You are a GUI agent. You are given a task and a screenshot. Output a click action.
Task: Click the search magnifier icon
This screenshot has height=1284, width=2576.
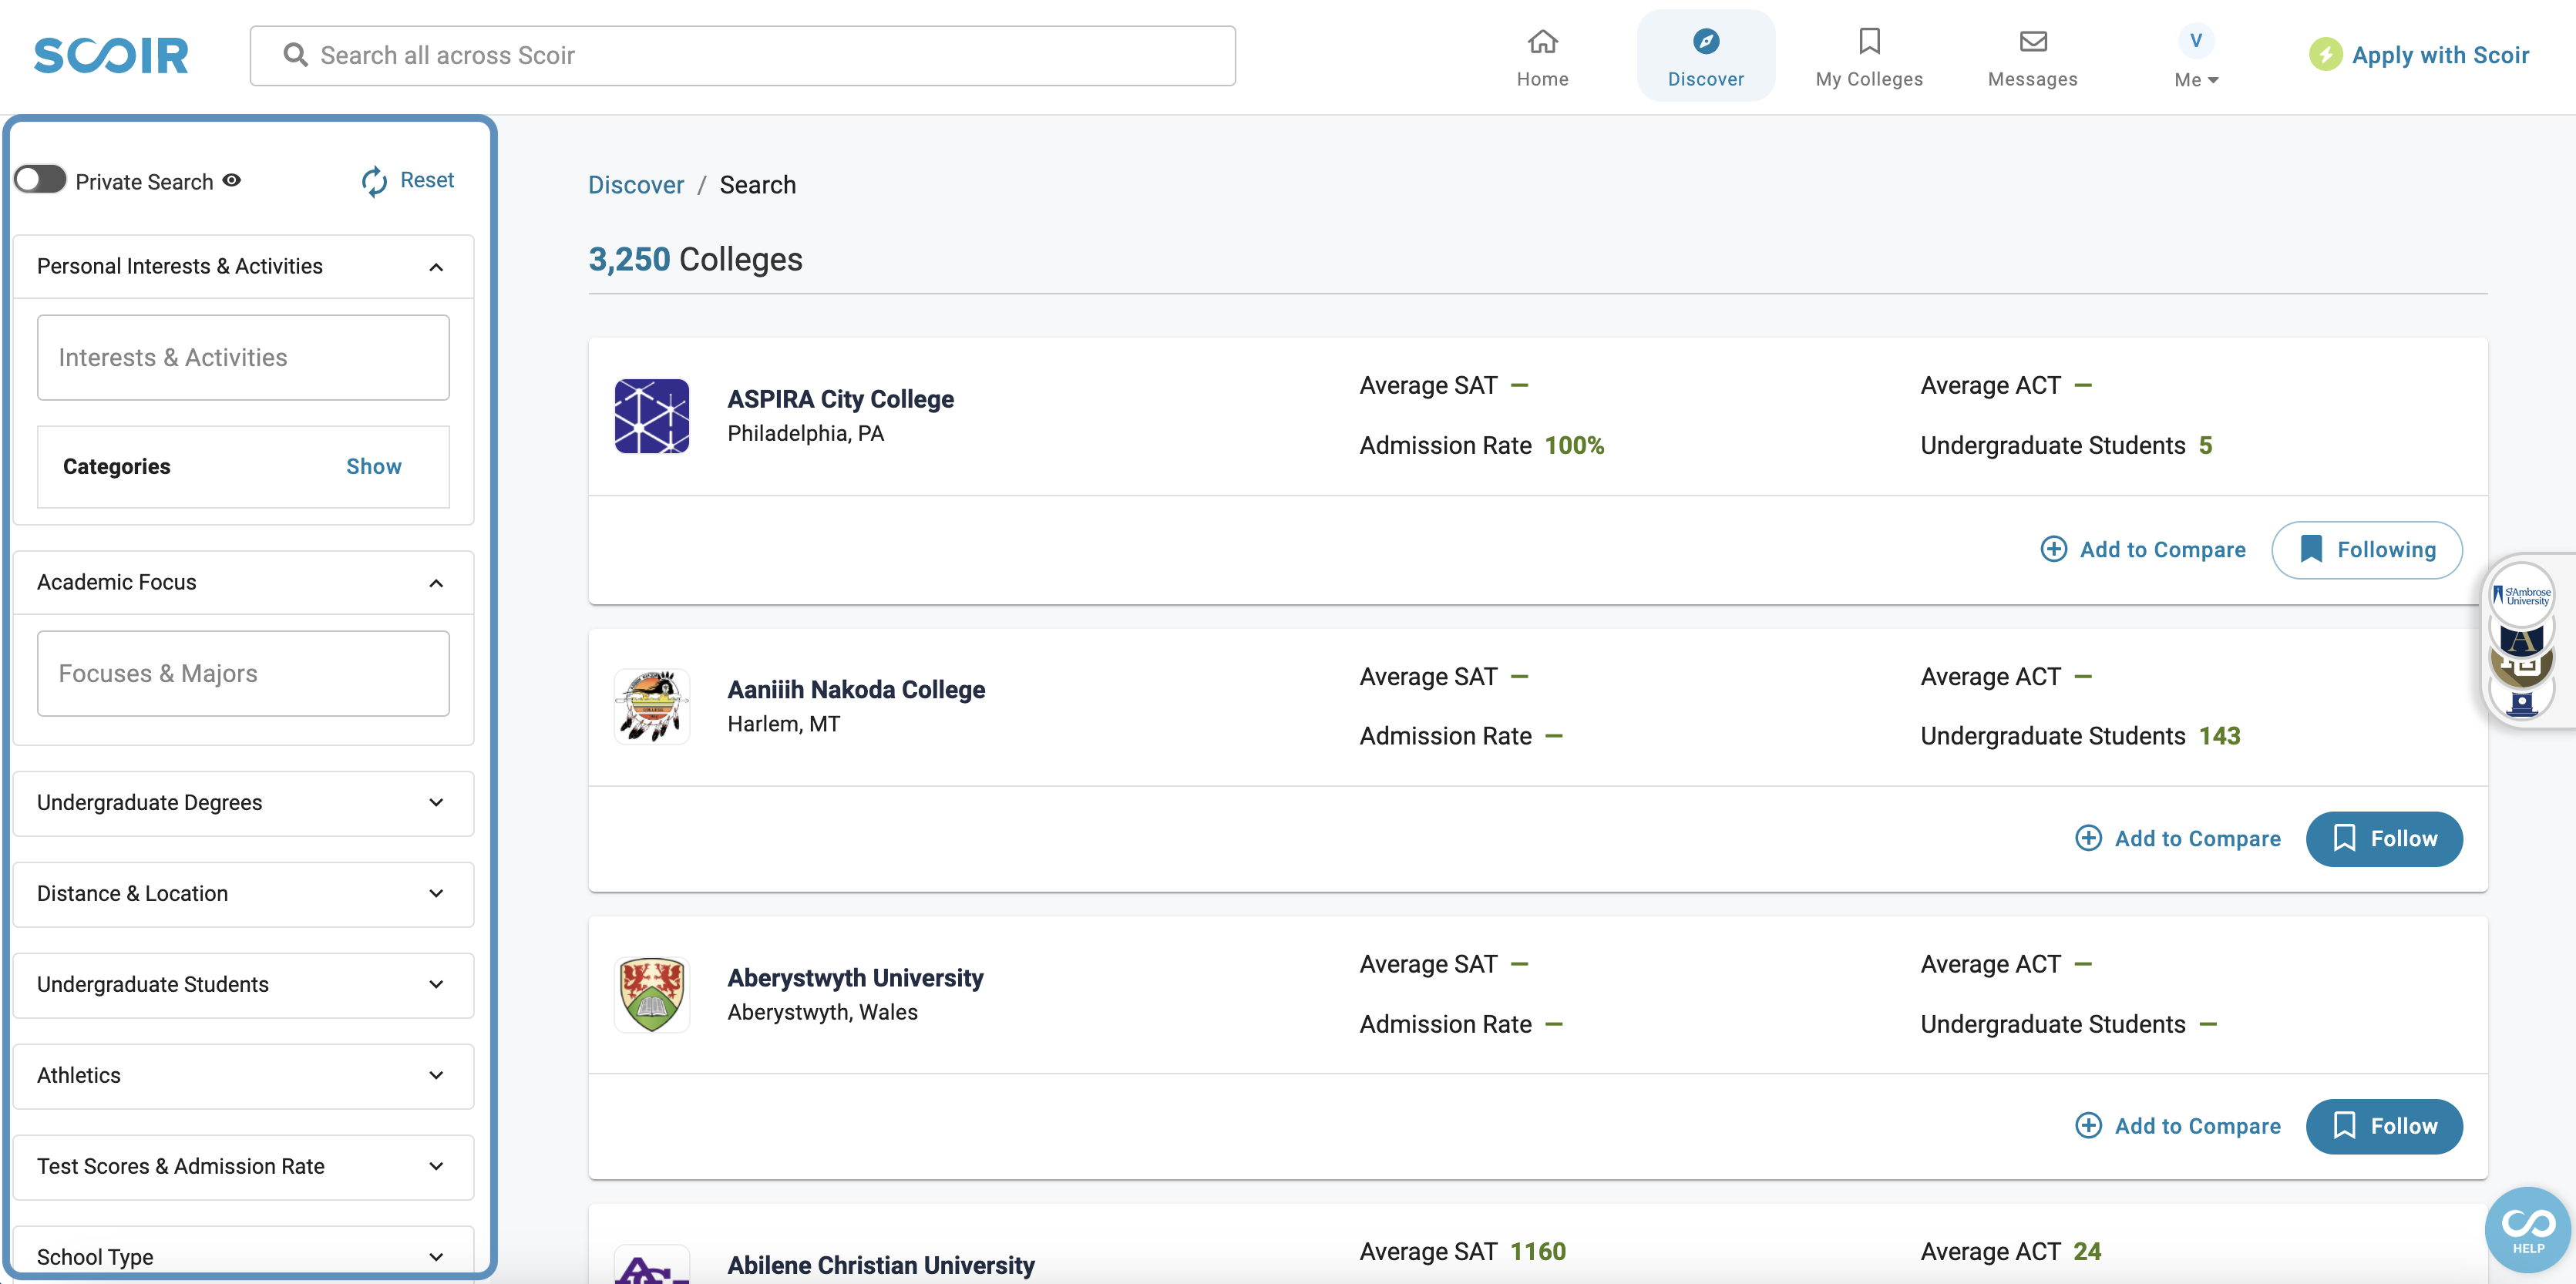(x=295, y=55)
